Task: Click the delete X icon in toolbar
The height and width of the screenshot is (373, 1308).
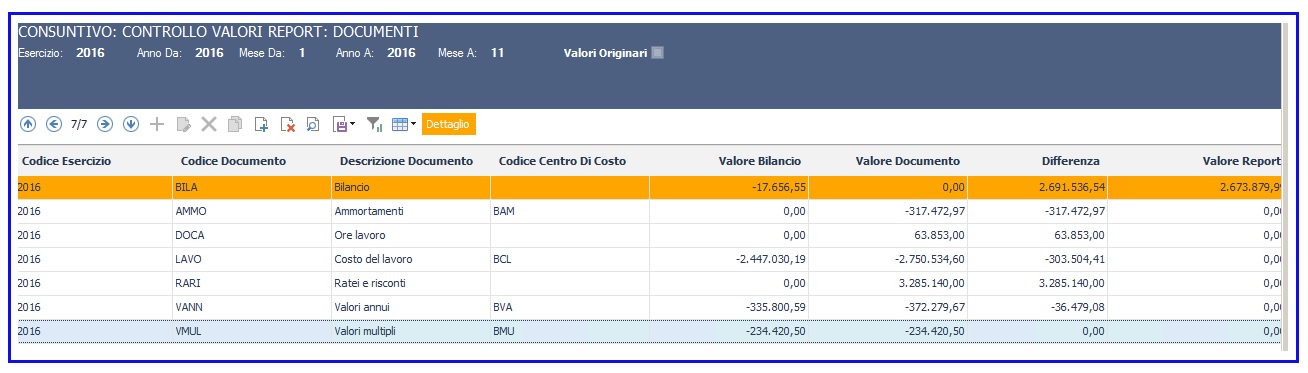Action: point(209,124)
